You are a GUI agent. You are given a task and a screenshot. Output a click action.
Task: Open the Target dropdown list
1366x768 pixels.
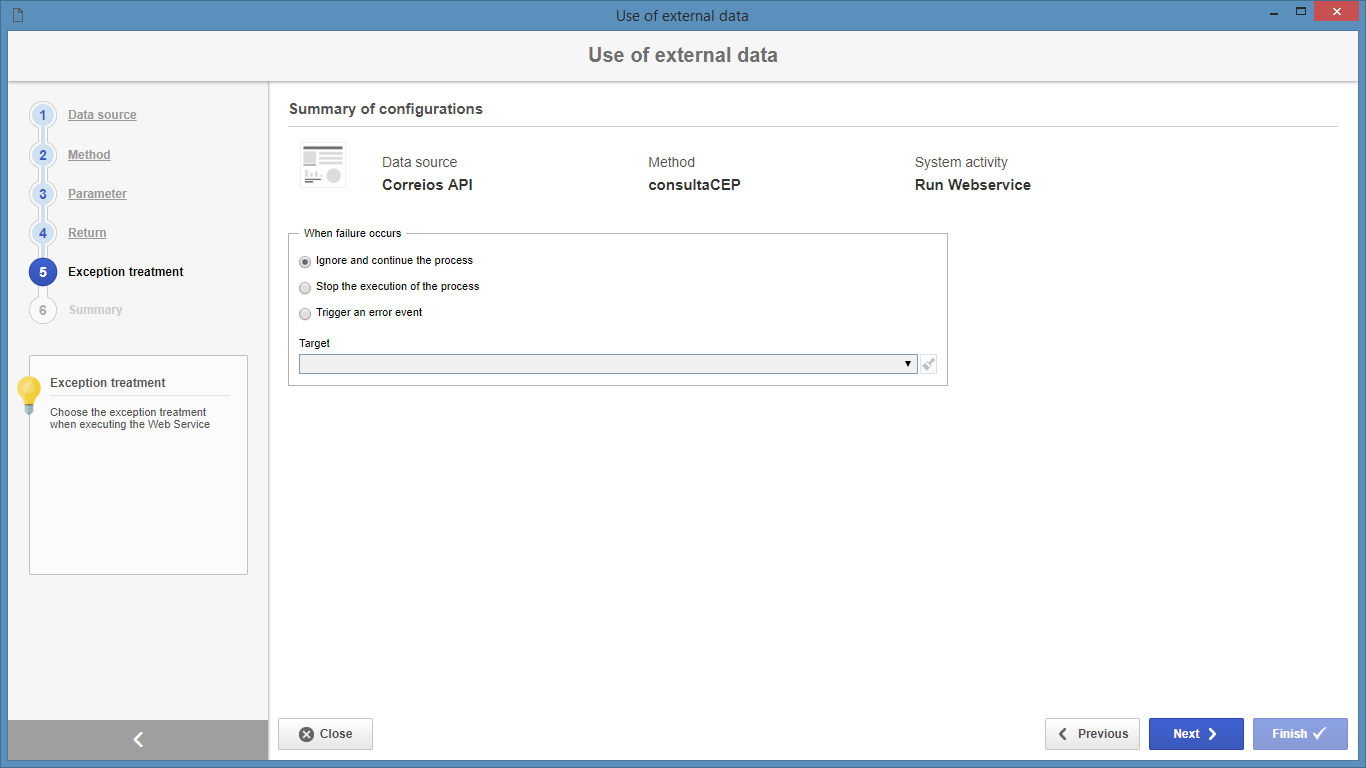coord(608,364)
